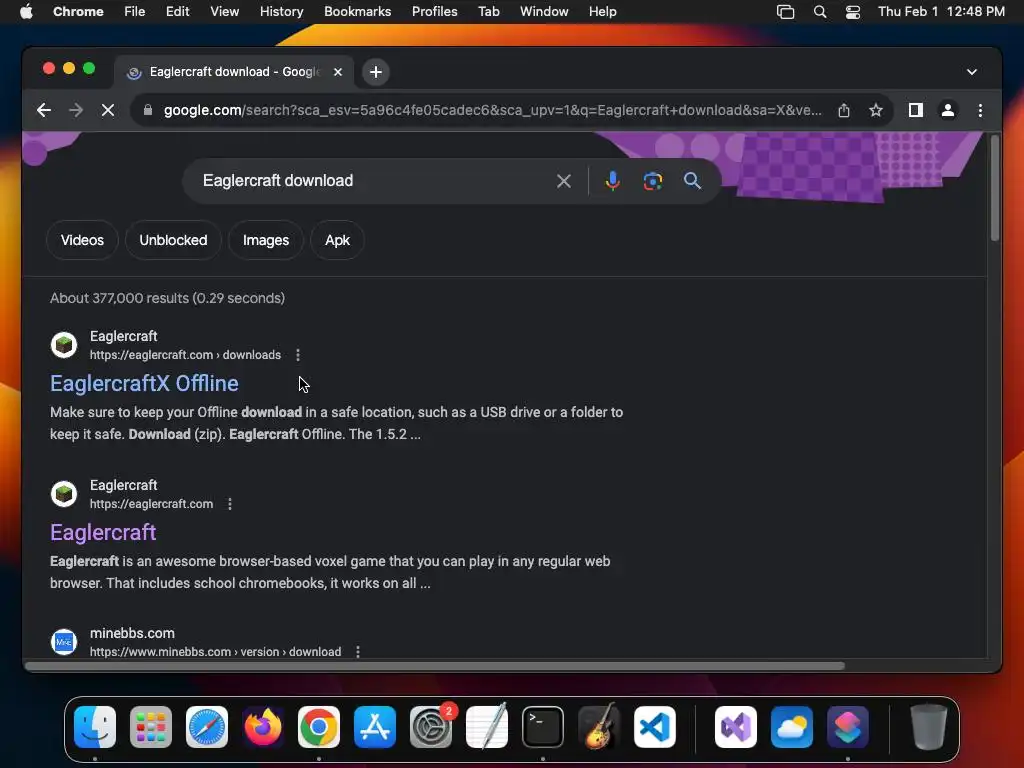The height and width of the screenshot is (768, 1024).
Task: Click the minebbs.com favicon
Action: 64,641
